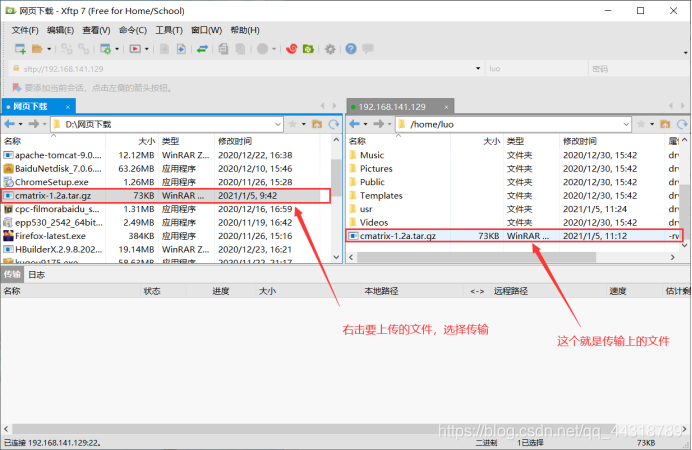The width and height of the screenshot is (692, 450).
Task: Open the 文件(F) menu
Action: (x=25, y=30)
